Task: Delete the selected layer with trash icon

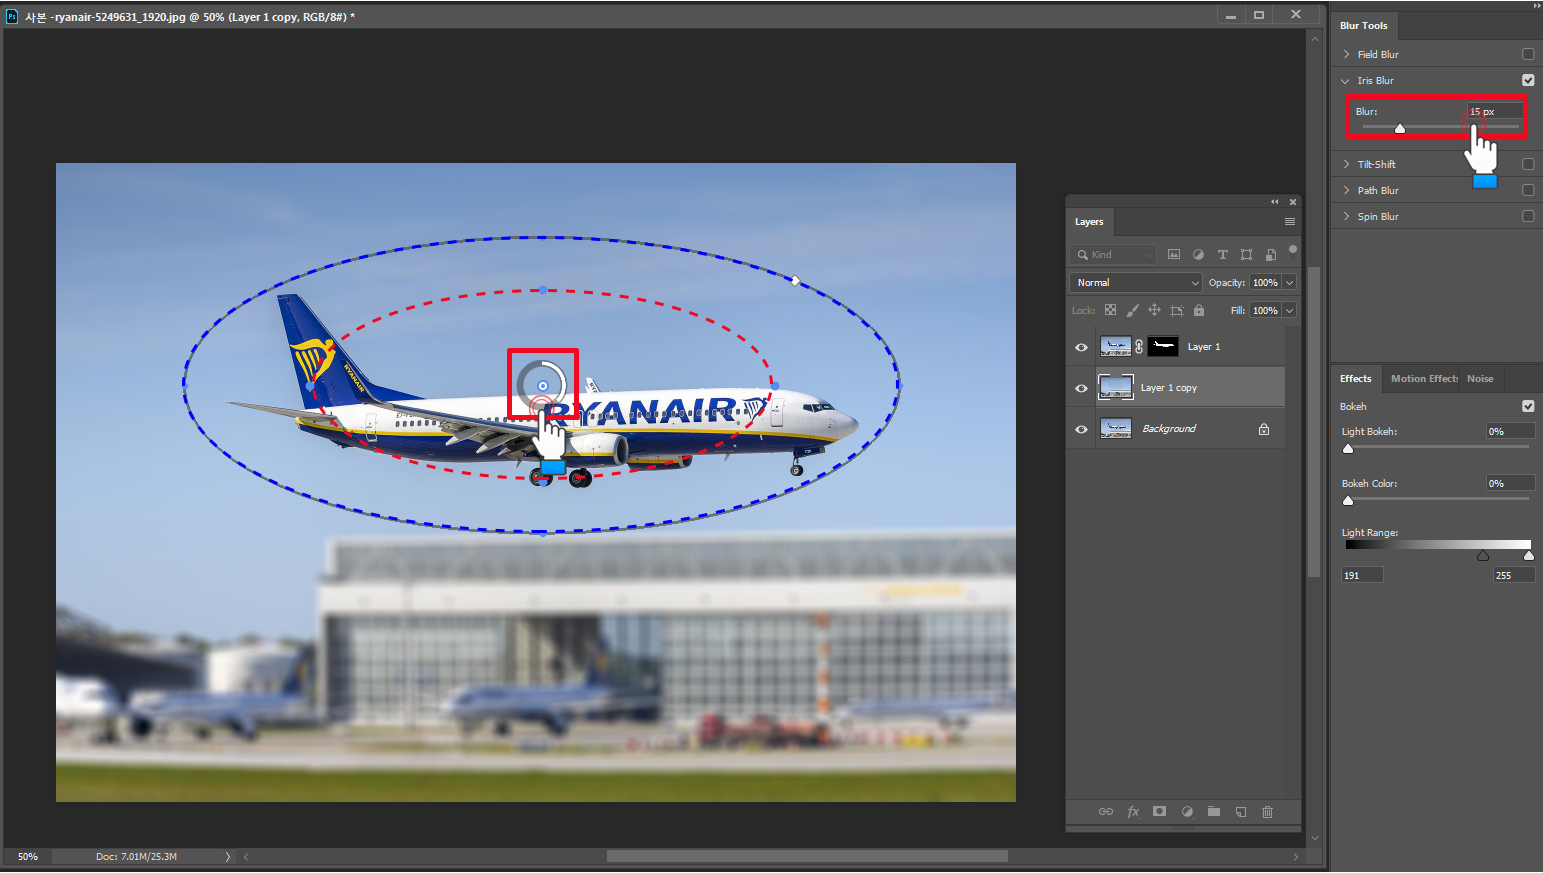Action: pyautogui.click(x=1267, y=812)
